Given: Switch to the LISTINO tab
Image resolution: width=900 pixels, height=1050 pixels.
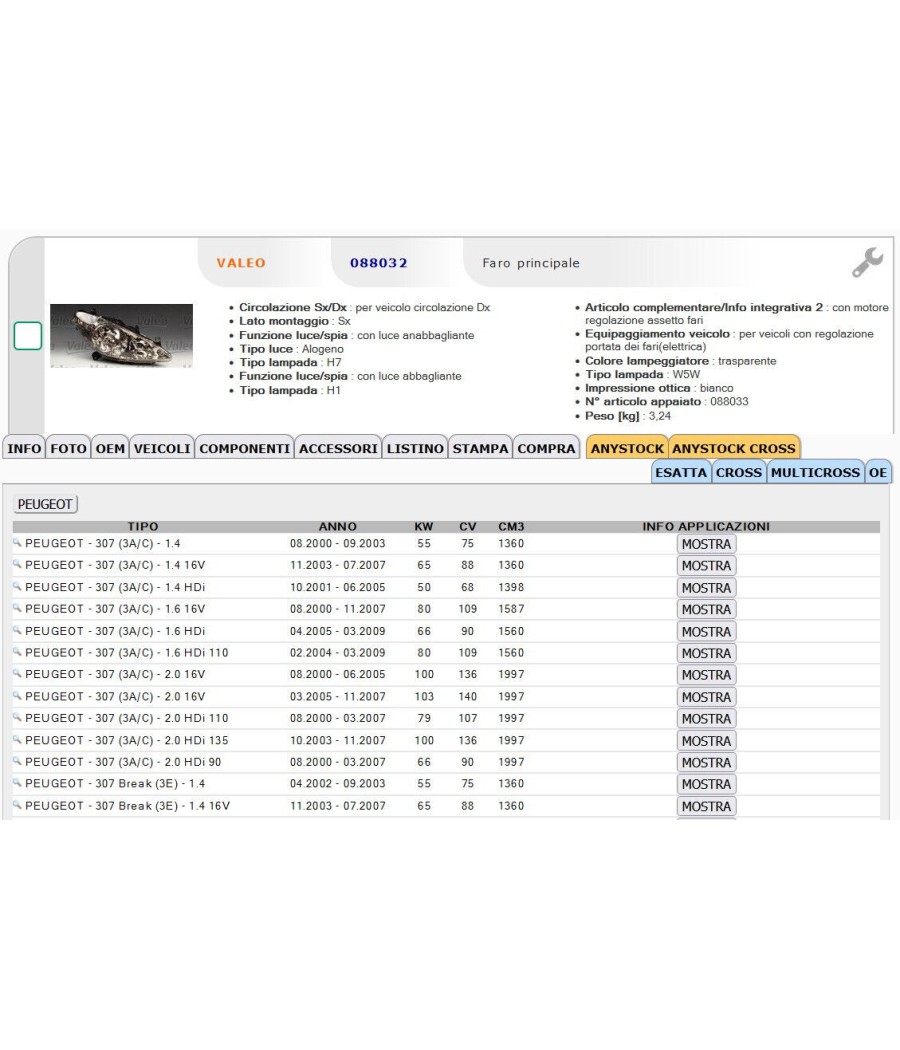Looking at the screenshot, I should pyautogui.click(x=415, y=448).
